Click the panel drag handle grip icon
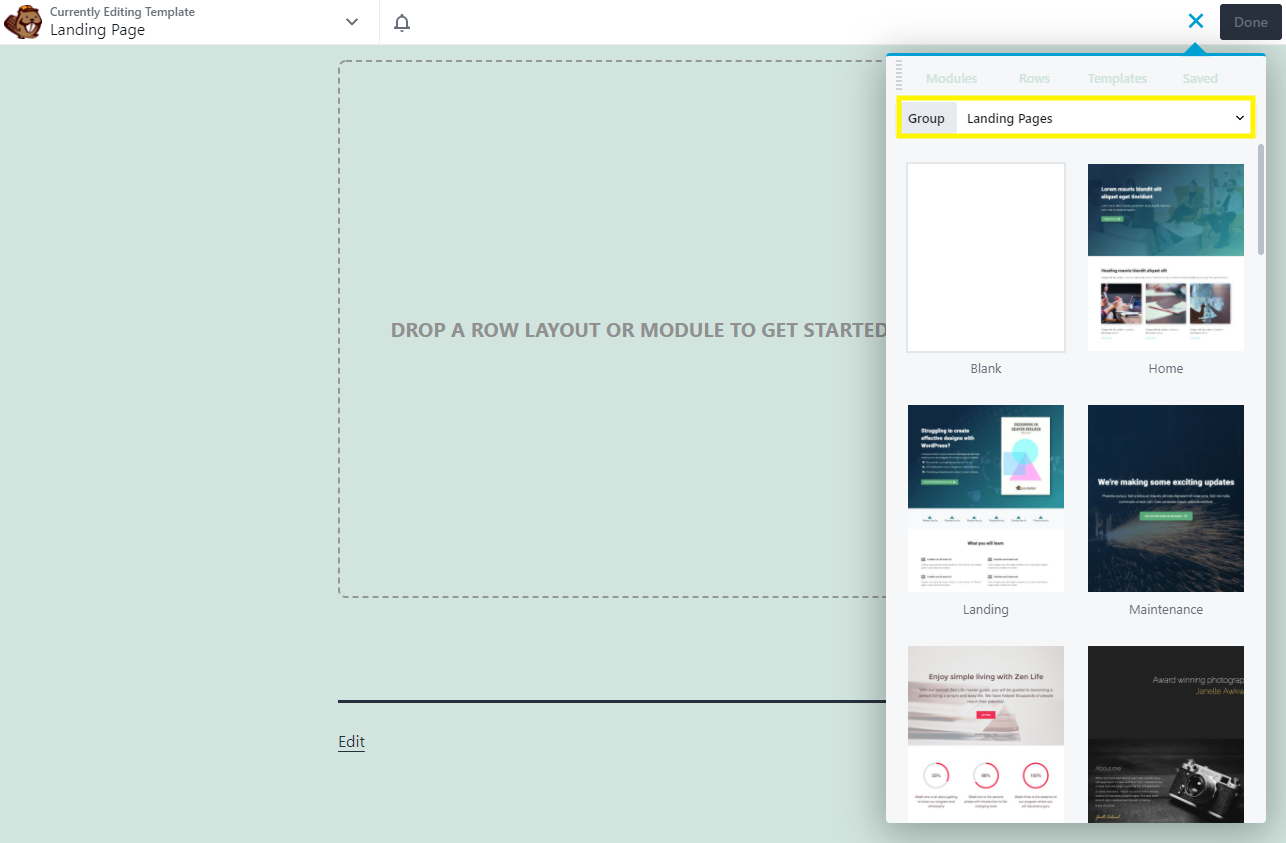The width and height of the screenshot is (1286, 843). coord(899,75)
